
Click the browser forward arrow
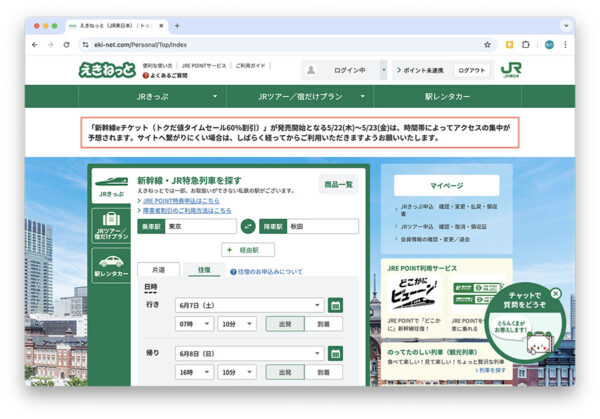[51, 45]
